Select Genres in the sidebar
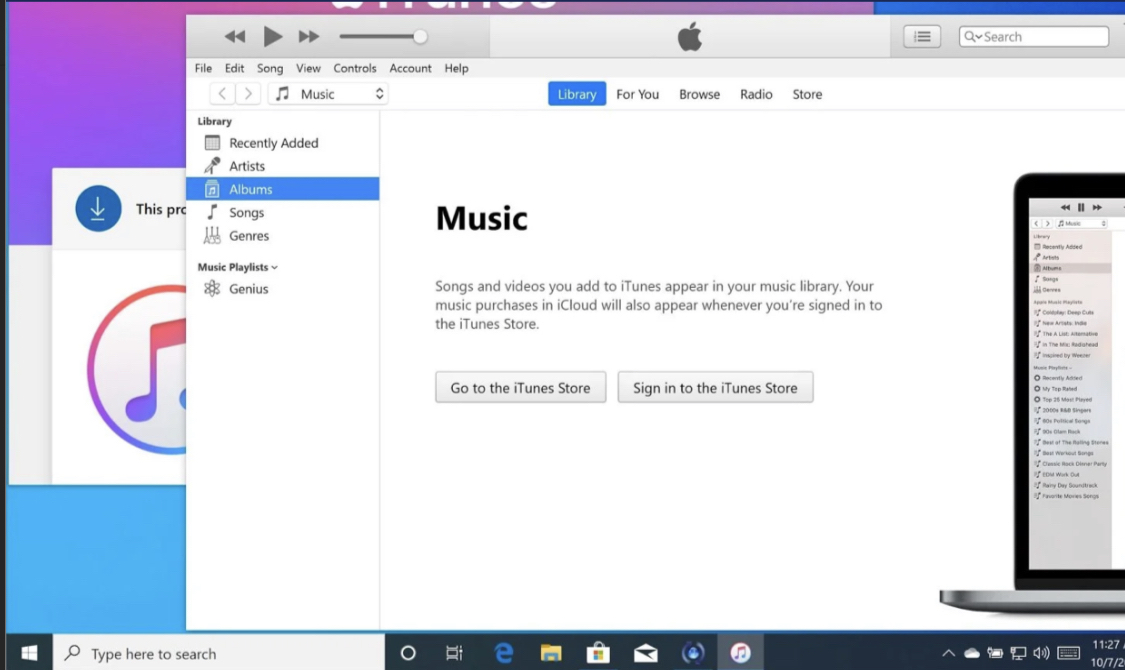The image size is (1125, 670). click(x=283, y=235)
